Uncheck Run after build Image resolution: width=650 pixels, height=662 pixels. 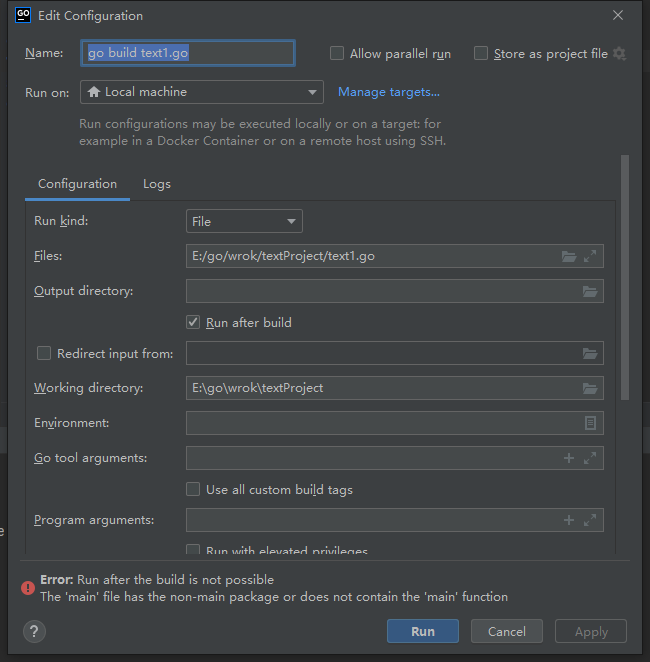194,323
